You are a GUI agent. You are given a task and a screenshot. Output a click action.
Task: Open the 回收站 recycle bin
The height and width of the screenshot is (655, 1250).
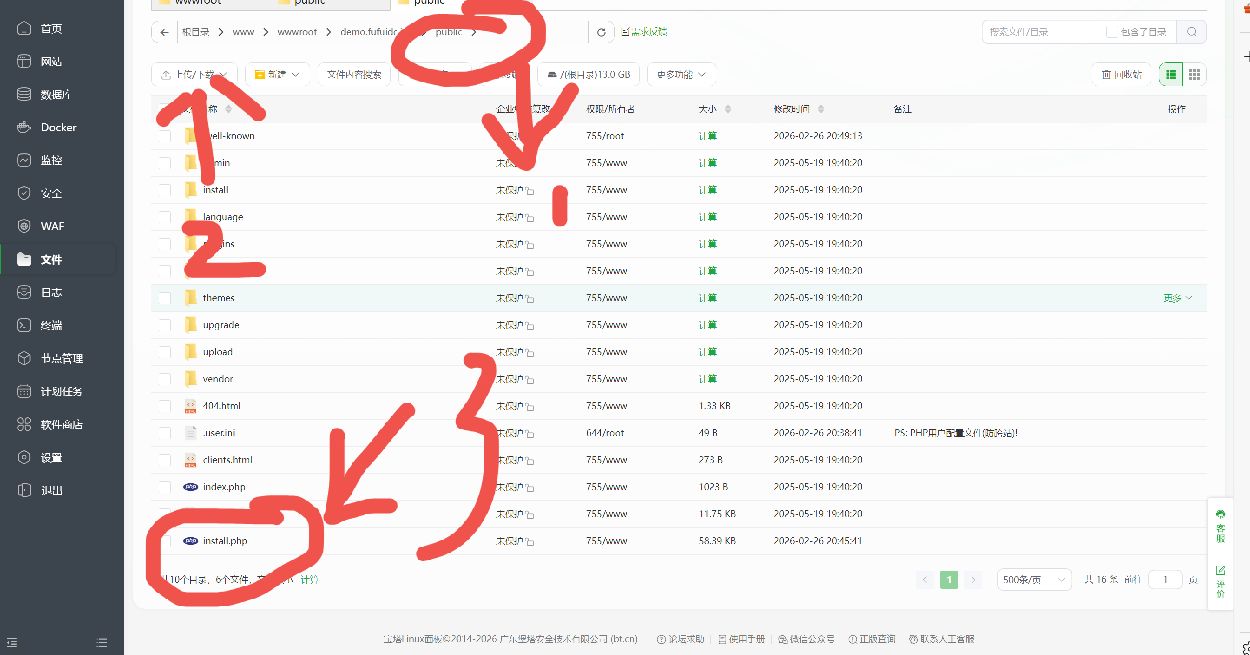click(1121, 74)
